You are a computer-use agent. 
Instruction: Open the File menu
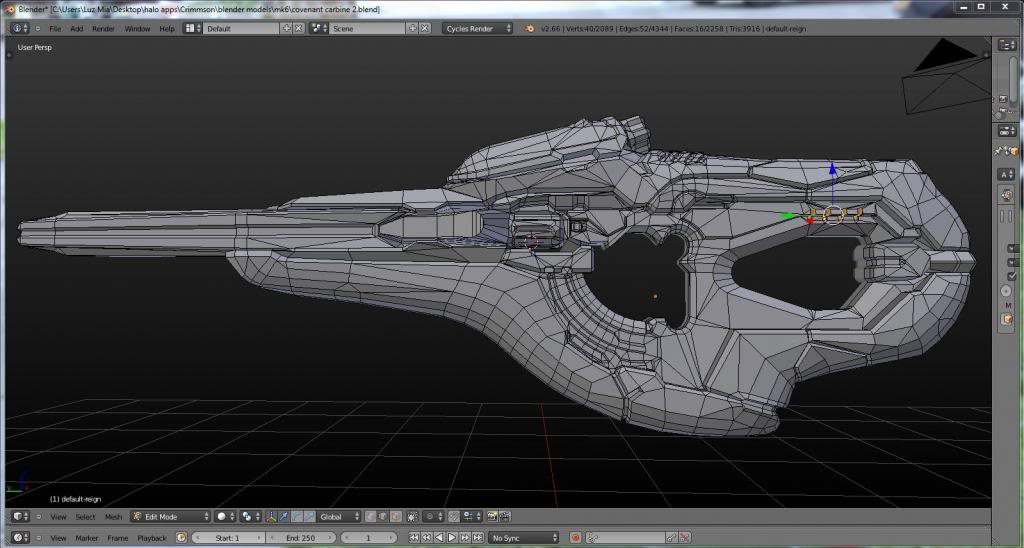(56, 29)
